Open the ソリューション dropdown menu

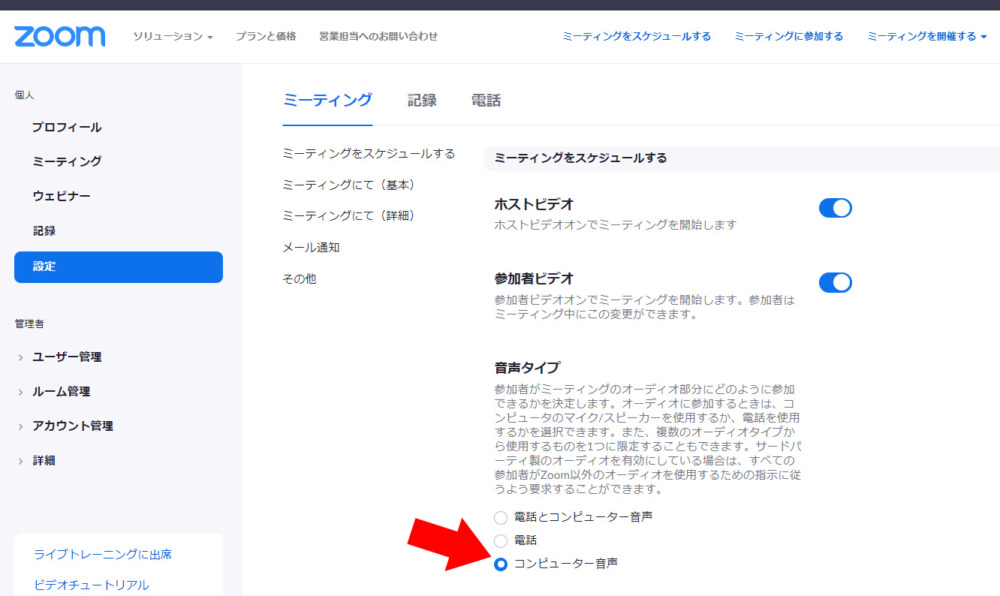click(x=173, y=36)
